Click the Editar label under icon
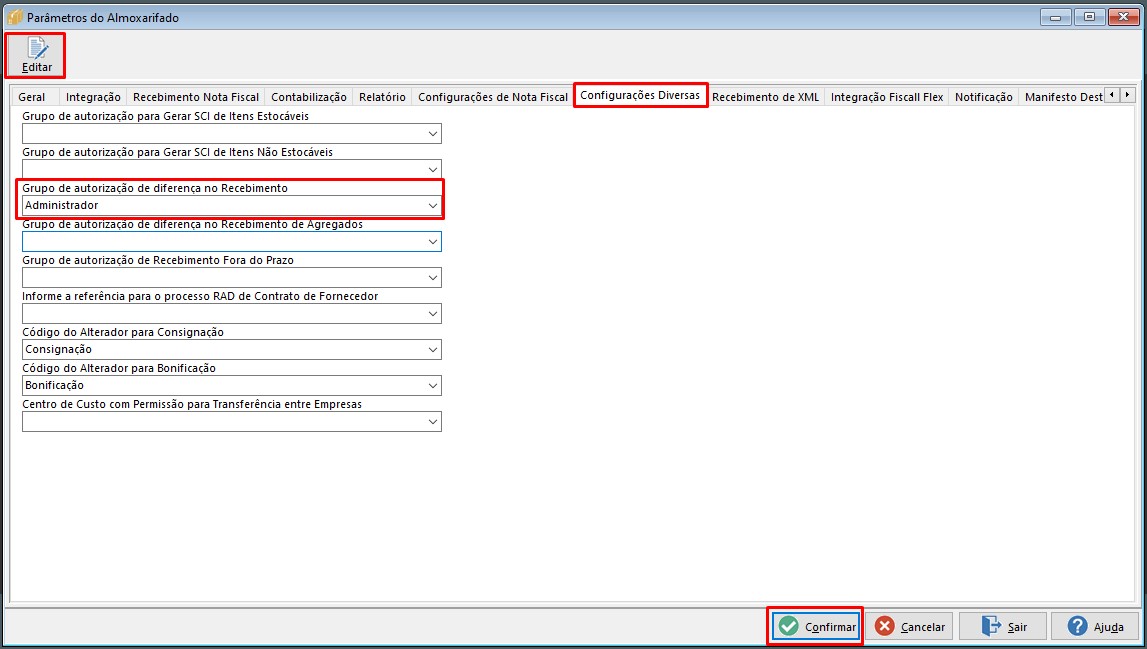 point(37,67)
